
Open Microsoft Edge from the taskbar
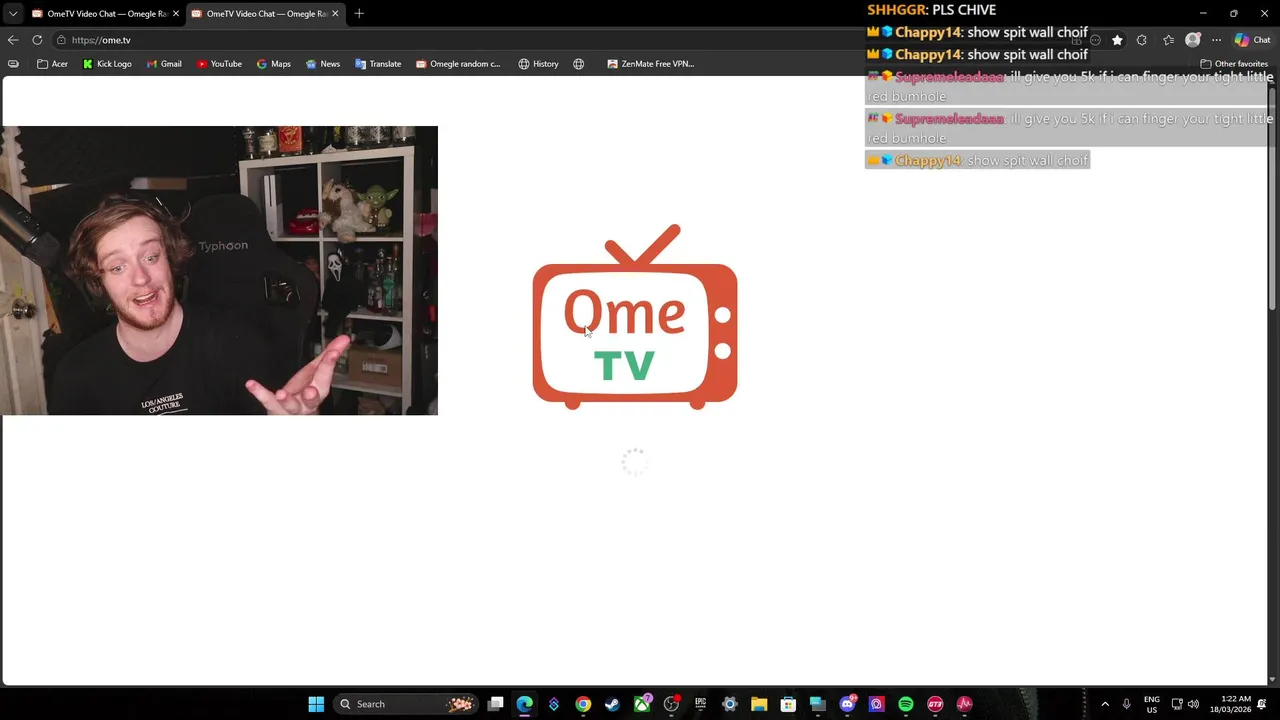pos(524,704)
